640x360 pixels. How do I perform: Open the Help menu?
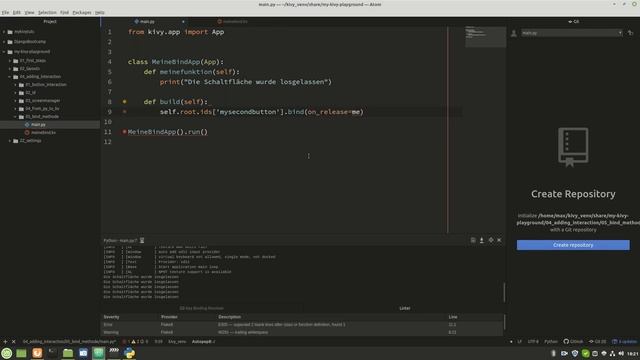[100, 13]
